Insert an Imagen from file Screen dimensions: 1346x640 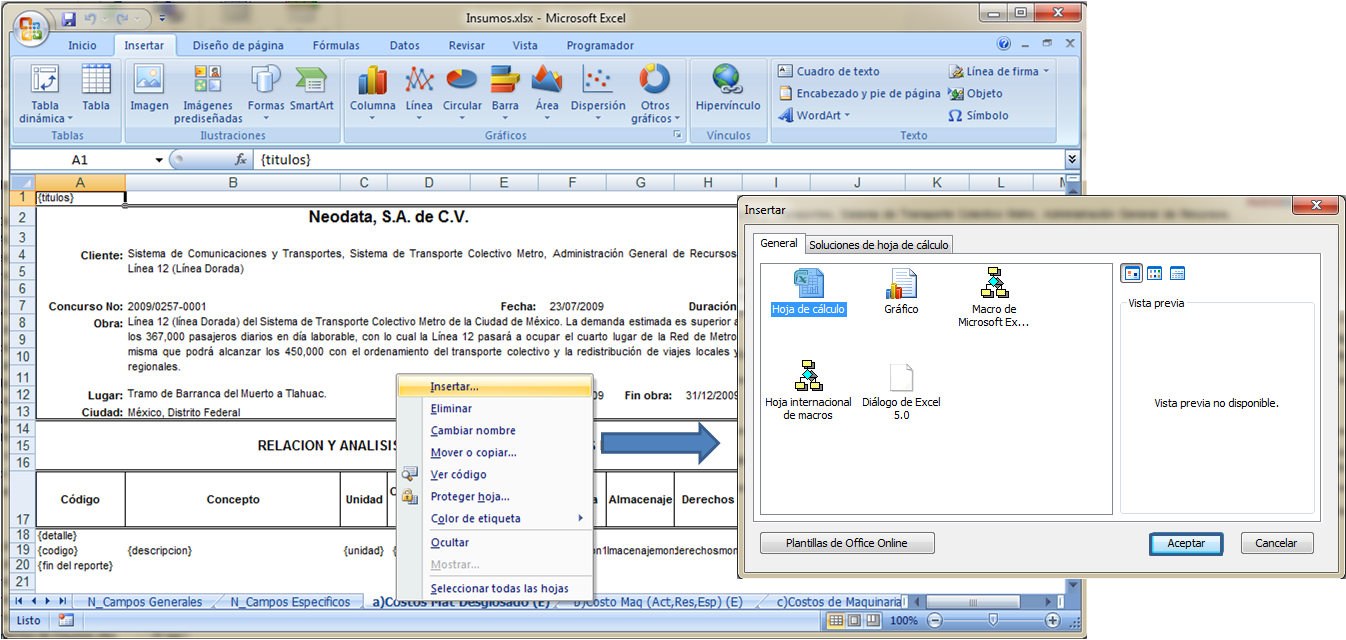[149, 88]
